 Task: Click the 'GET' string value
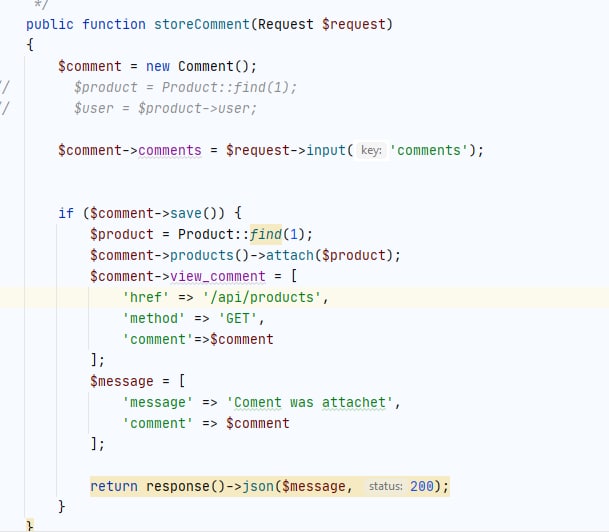tap(238, 318)
